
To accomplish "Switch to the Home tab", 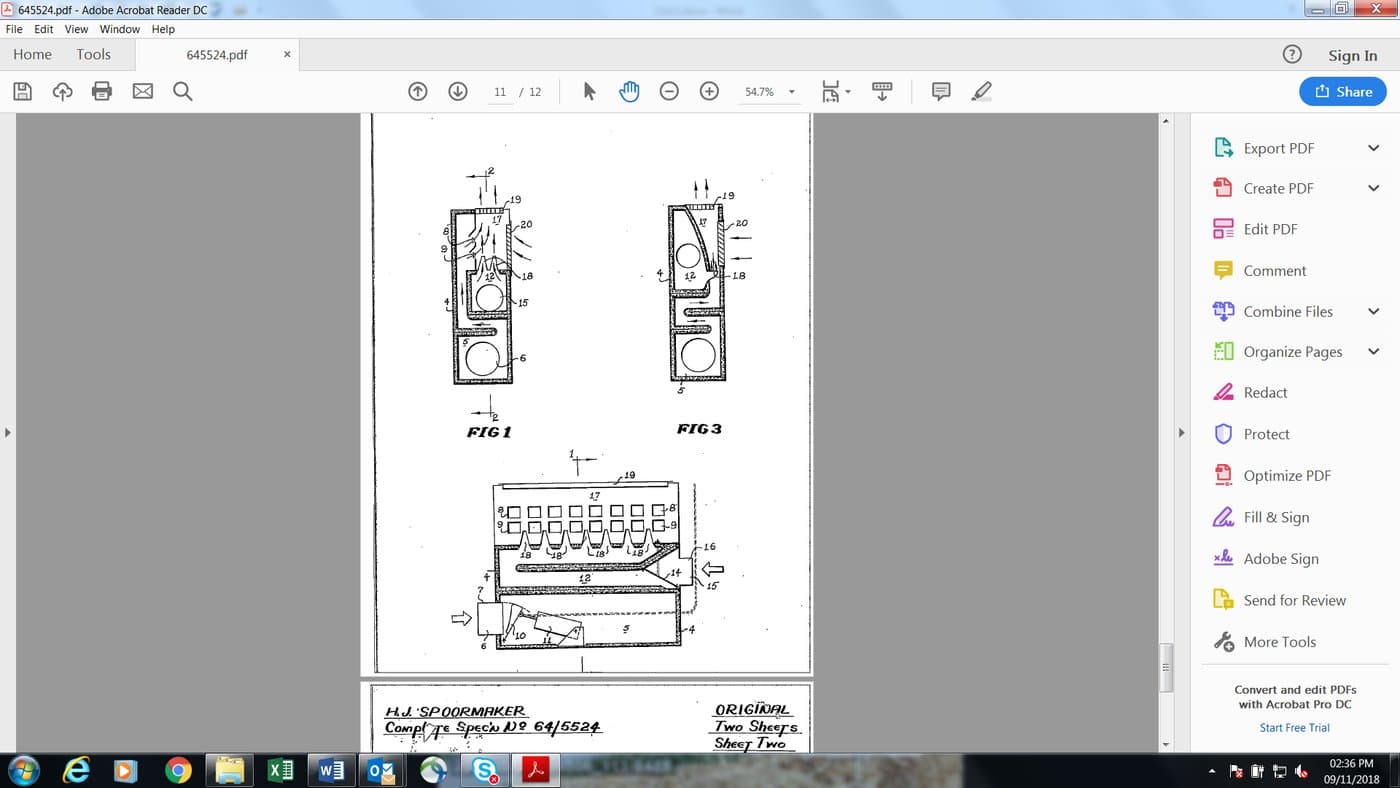I will pos(32,54).
